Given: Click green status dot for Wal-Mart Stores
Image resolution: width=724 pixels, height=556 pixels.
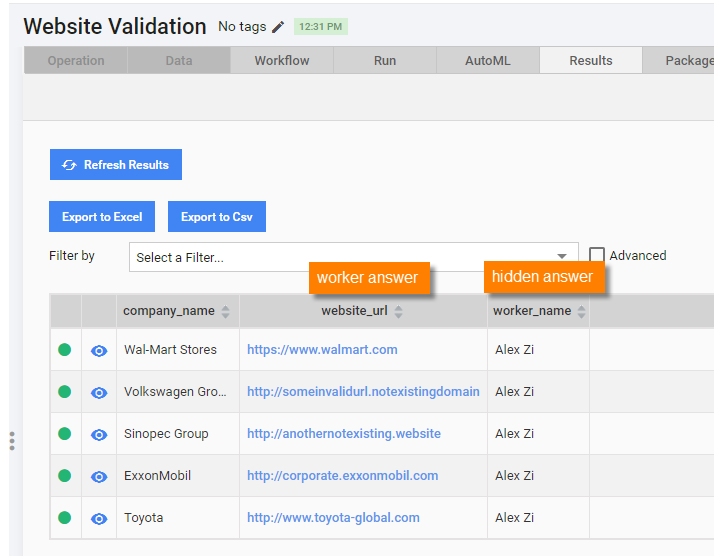Looking at the screenshot, I should (65, 350).
